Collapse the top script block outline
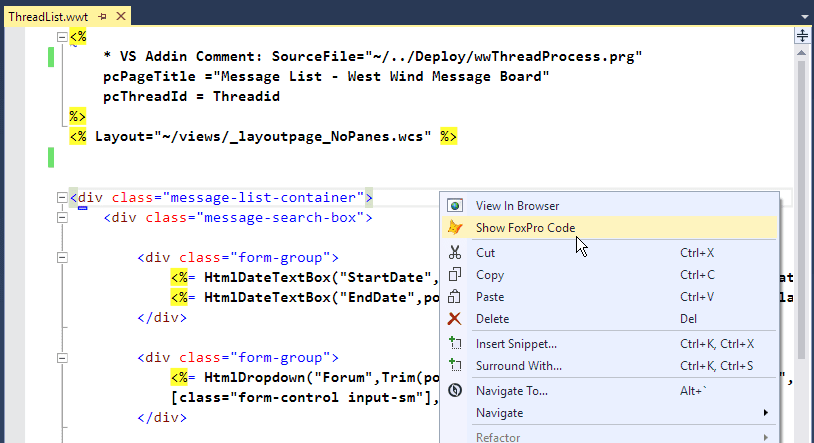This screenshot has width=814, height=443. tap(62, 37)
